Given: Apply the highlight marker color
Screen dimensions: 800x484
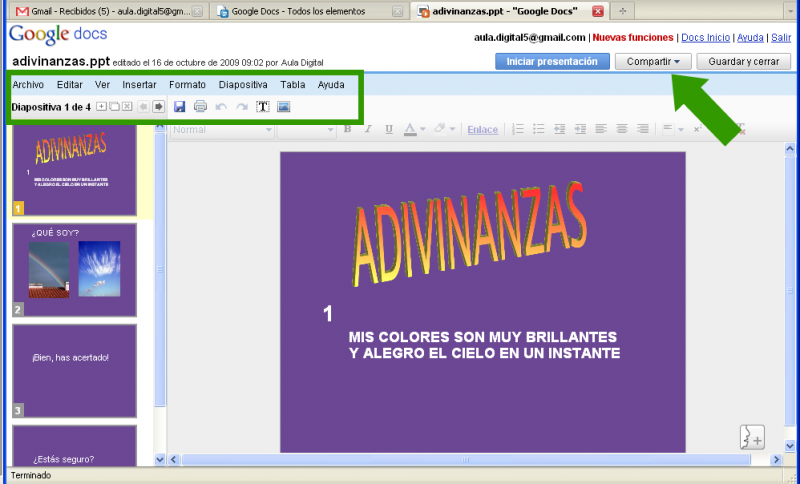Looking at the screenshot, I should tap(439, 129).
